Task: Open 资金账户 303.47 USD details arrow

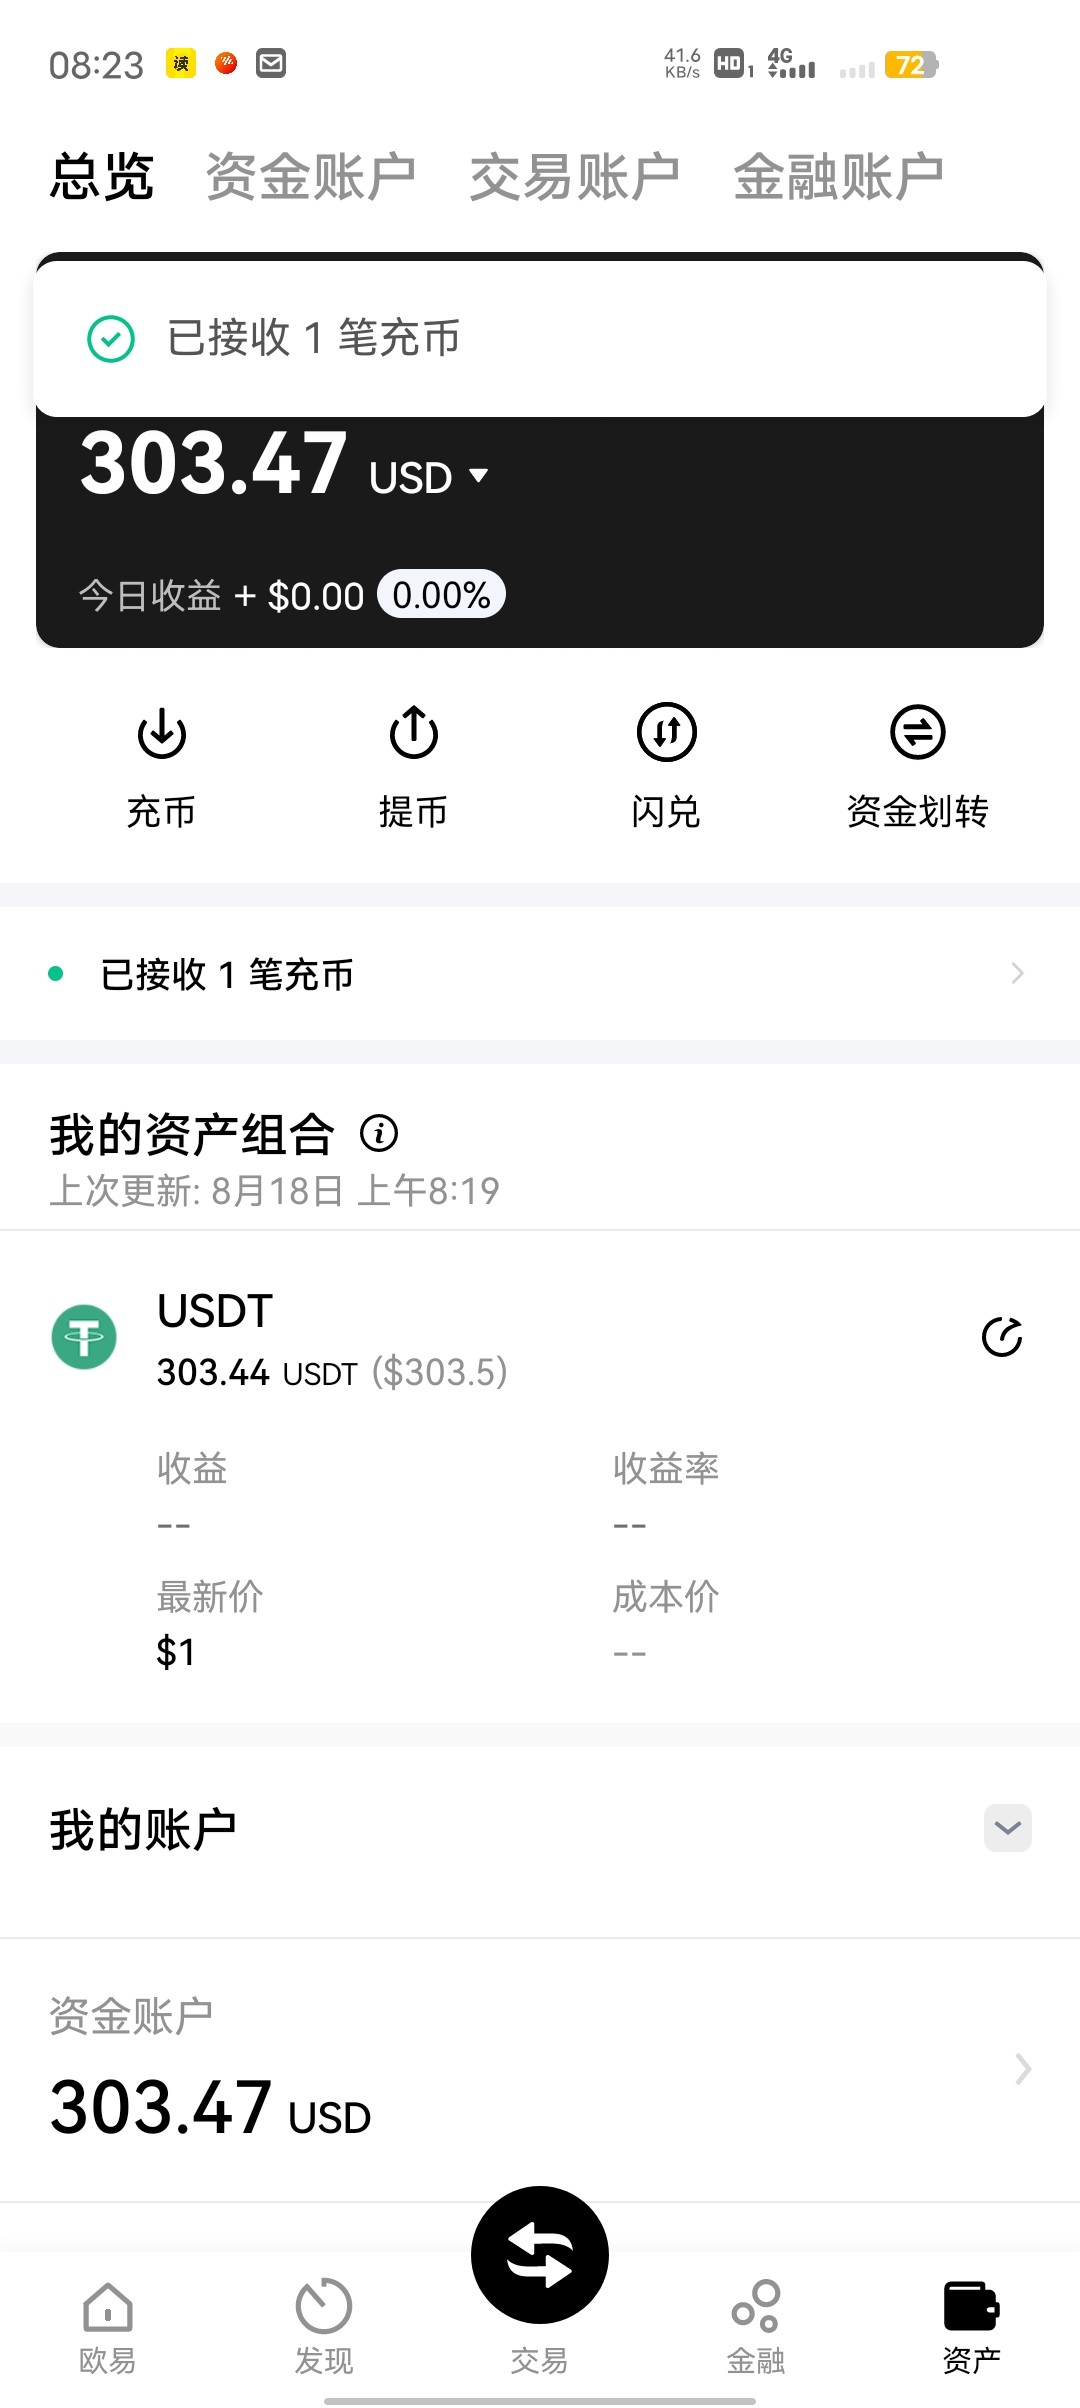Action: tap(1022, 2068)
